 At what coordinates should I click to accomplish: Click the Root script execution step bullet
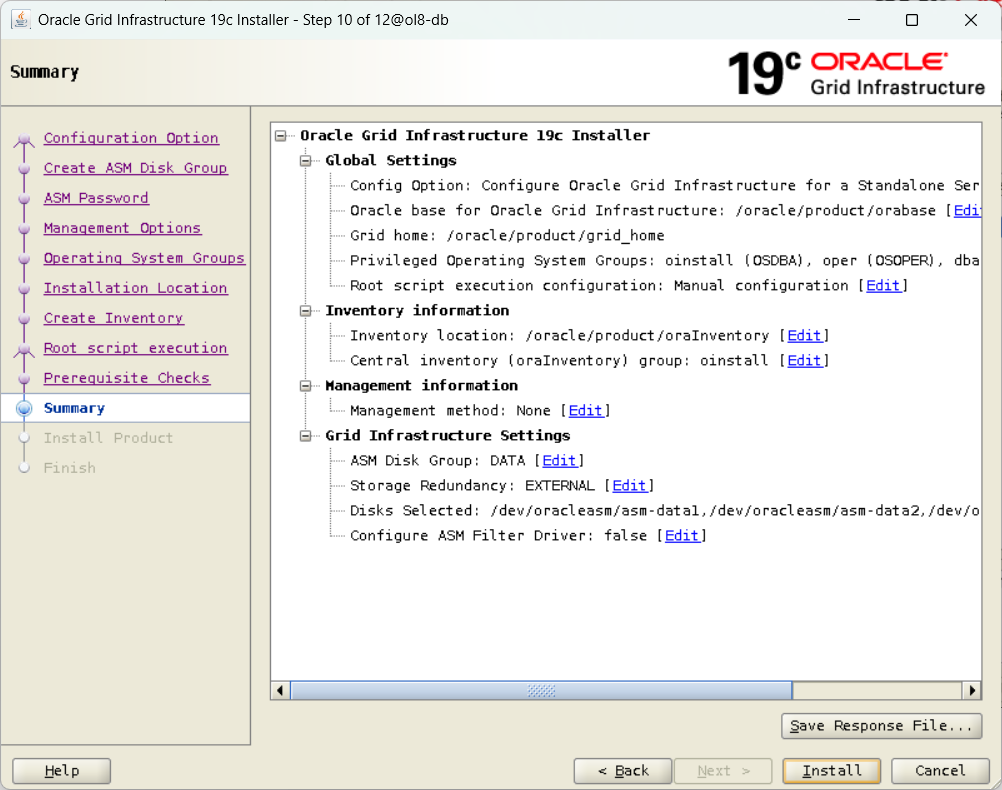pyautogui.click(x=24, y=349)
